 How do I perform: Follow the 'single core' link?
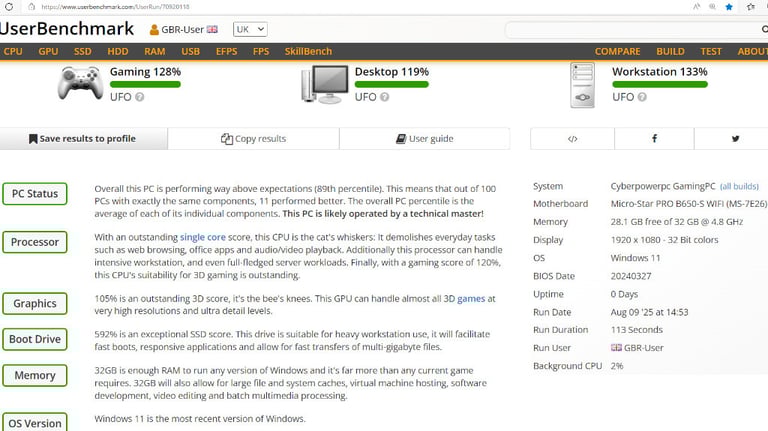(x=203, y=237)
